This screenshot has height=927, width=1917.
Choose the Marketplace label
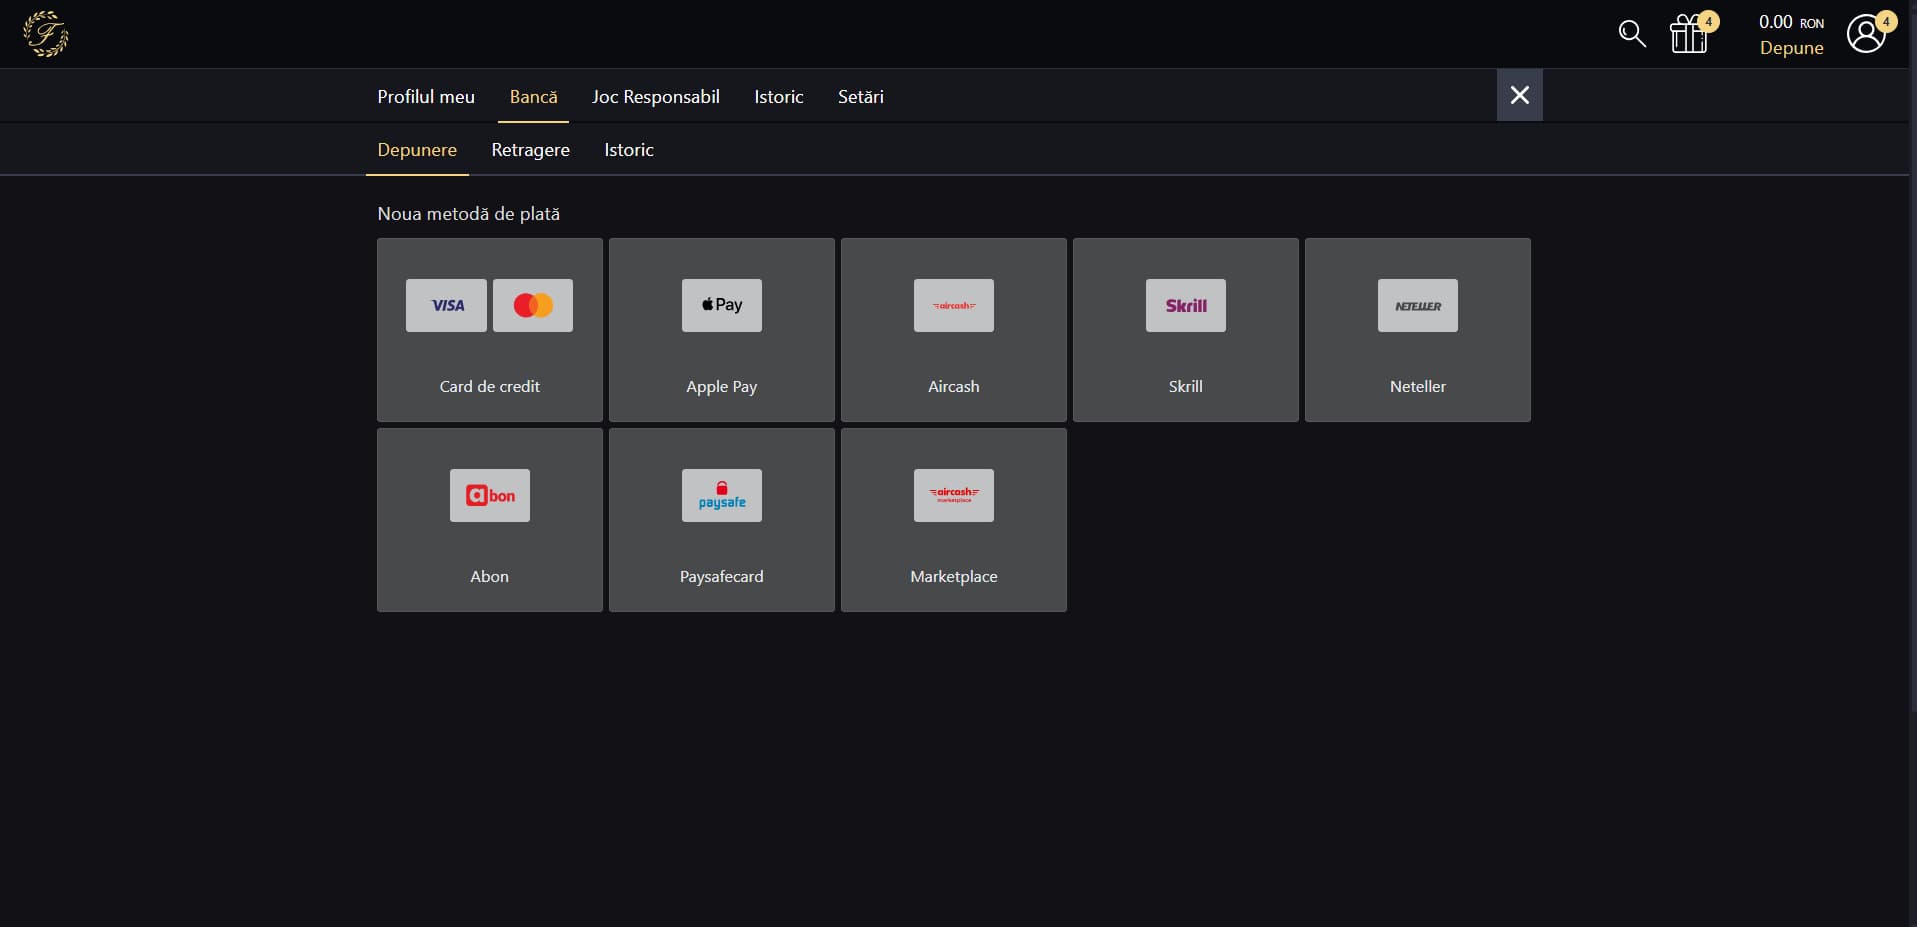pos(954,577)
